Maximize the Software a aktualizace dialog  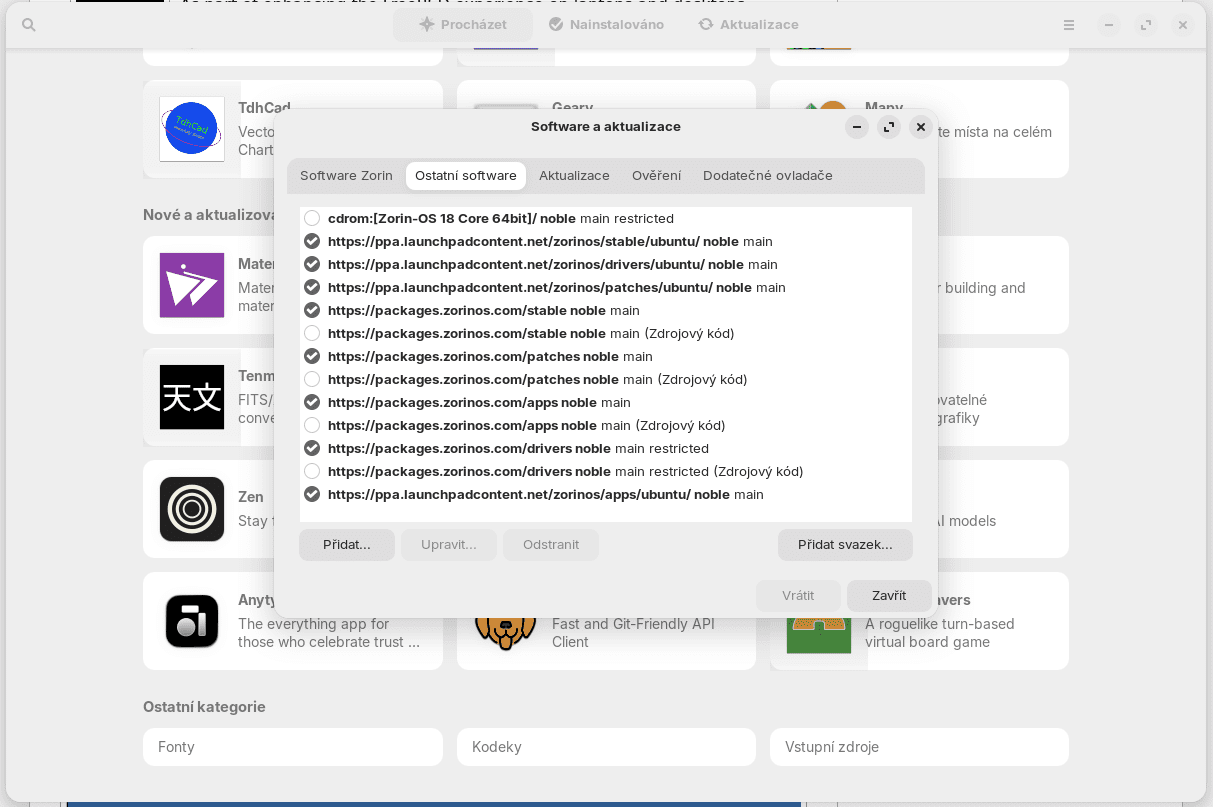[x=889, y=127]
